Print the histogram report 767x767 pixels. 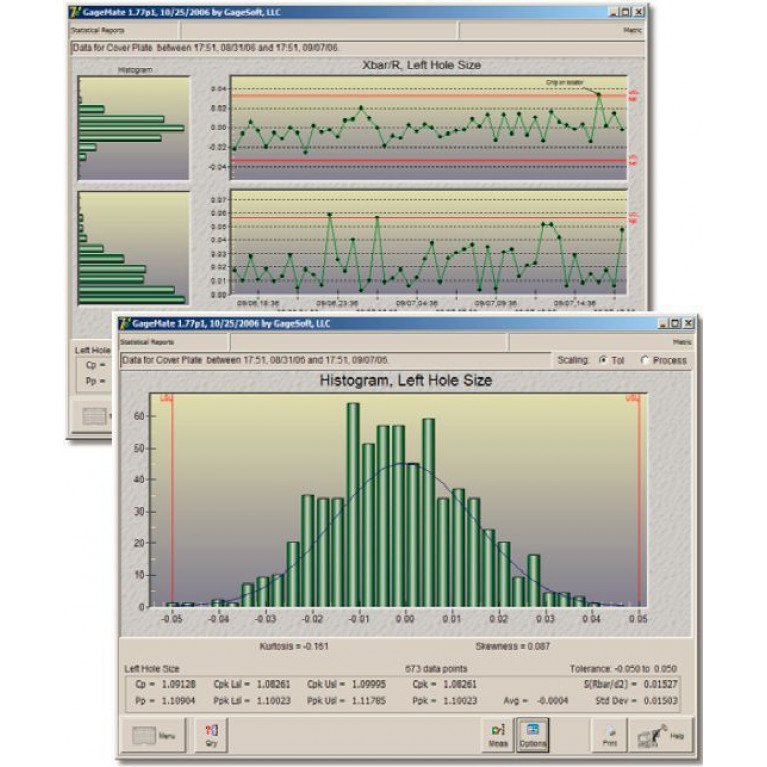pos(610,735)
